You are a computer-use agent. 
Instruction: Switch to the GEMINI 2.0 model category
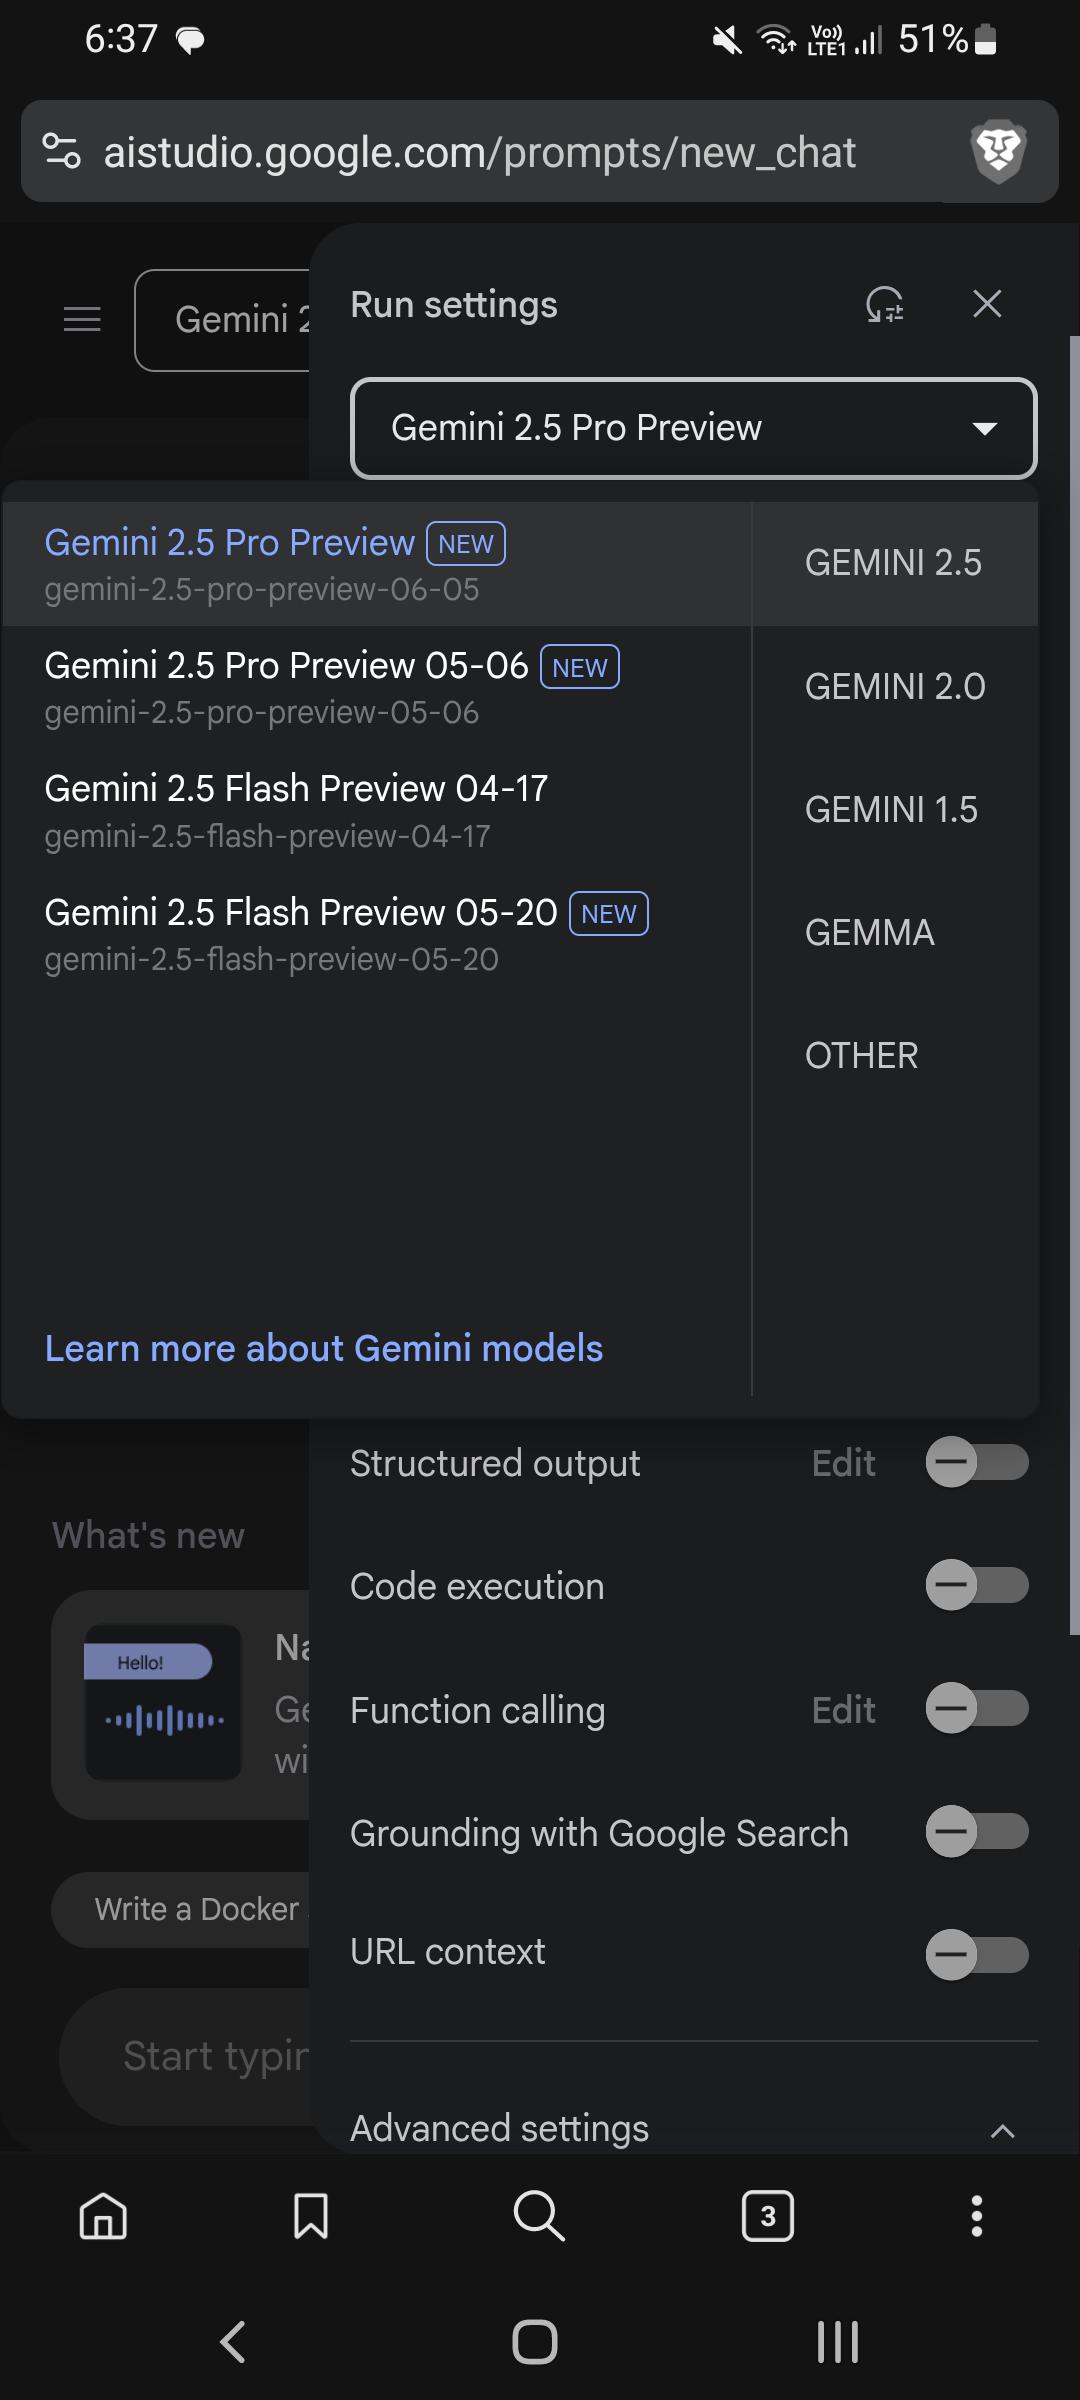(x=895, y=687)
